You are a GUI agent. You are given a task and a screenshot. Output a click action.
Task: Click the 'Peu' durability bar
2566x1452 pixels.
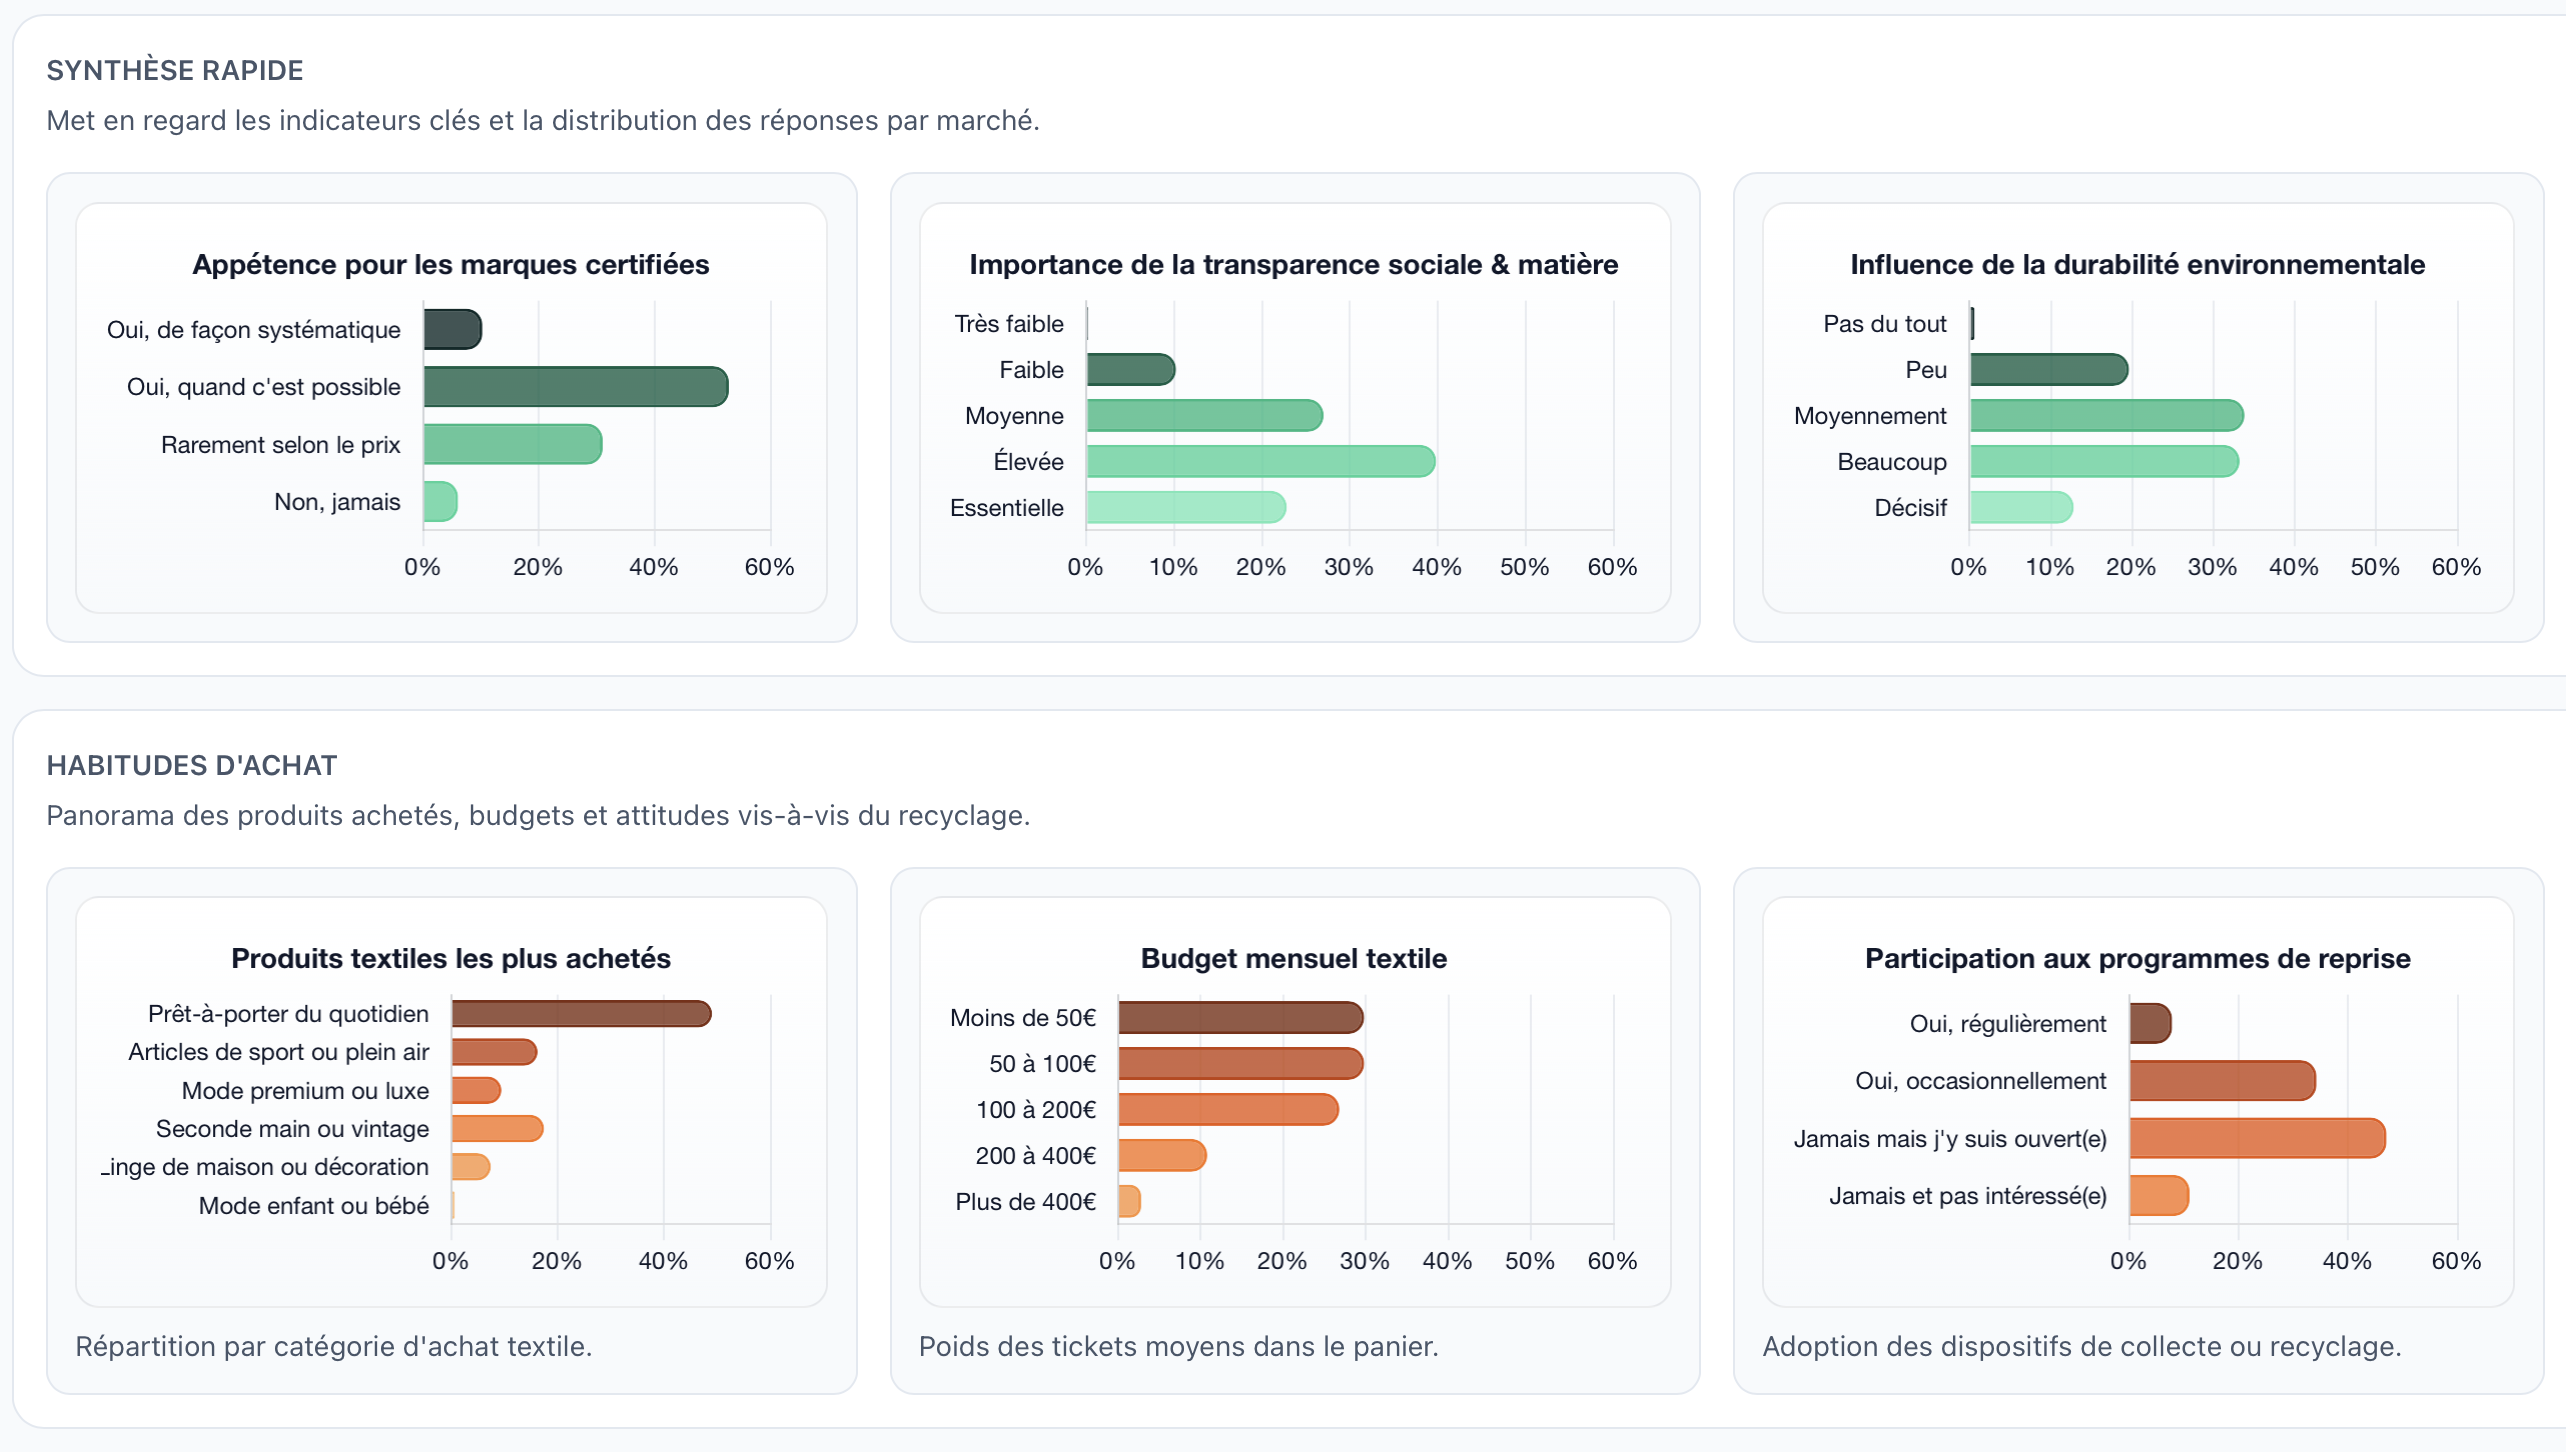pyautogui.click(x=2048, y=369)
